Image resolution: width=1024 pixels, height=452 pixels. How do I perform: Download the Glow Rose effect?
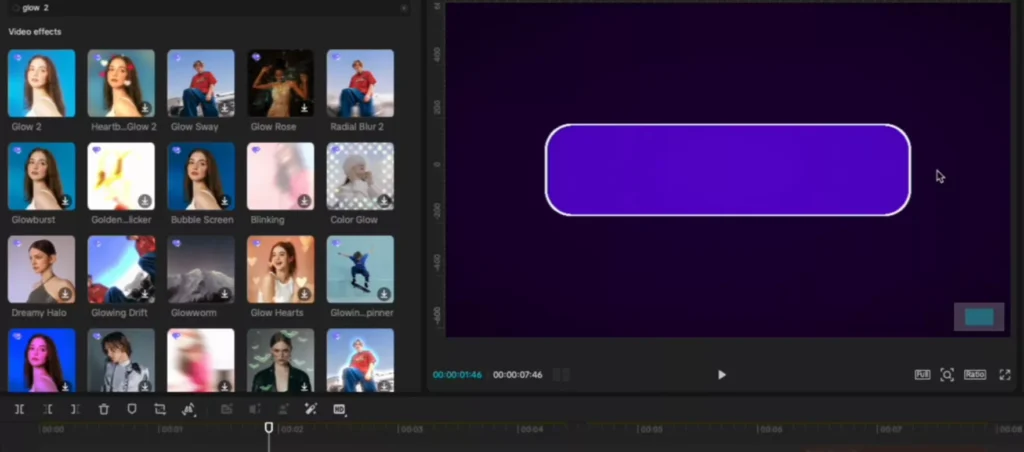(304, 108)
